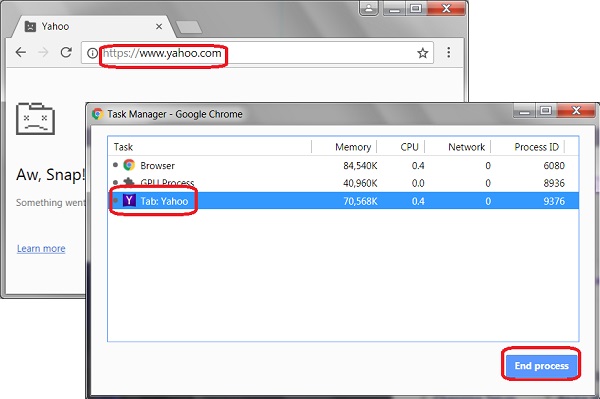Image resolution: width=600 pixels, height=399 pixels.
Task: Select the Browser task row
Action: (x=343, y=165)
